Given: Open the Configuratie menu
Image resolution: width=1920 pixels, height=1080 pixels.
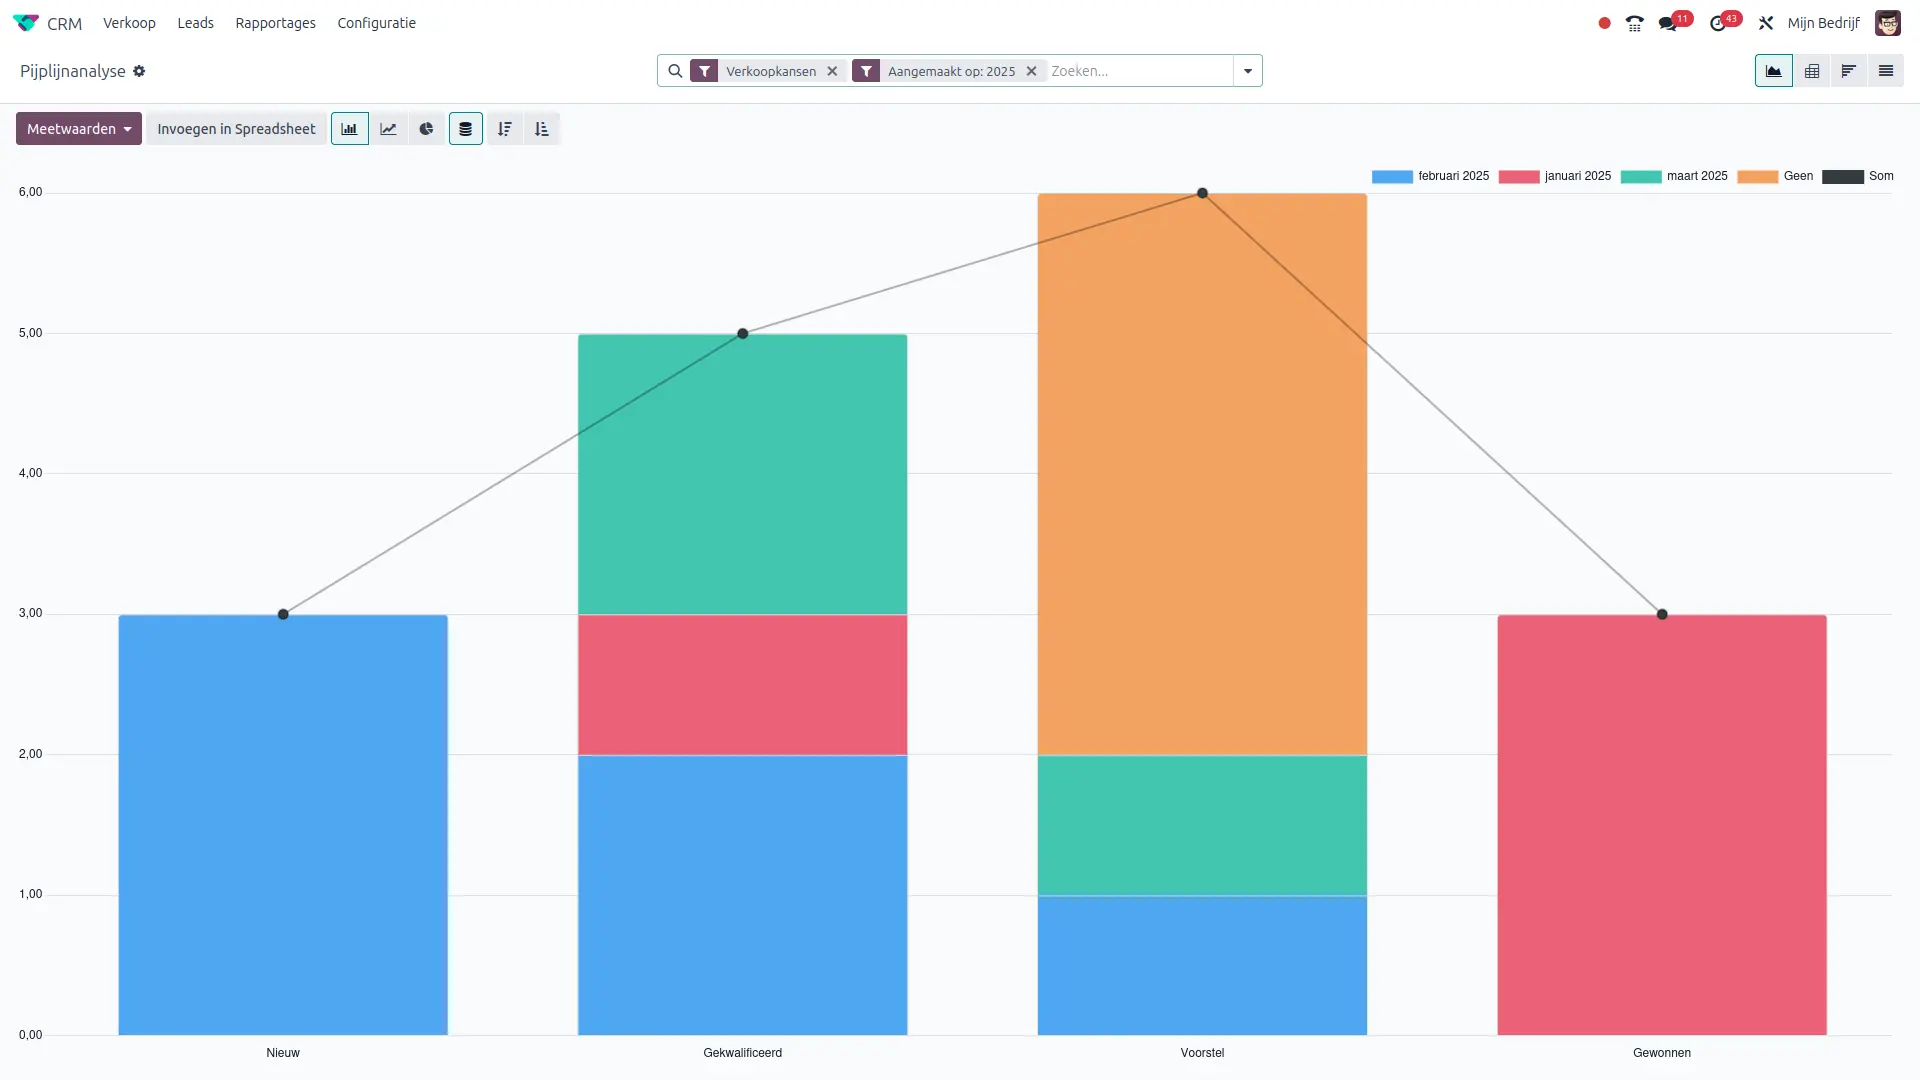Looking at the screenshot, I should [376, 23].
